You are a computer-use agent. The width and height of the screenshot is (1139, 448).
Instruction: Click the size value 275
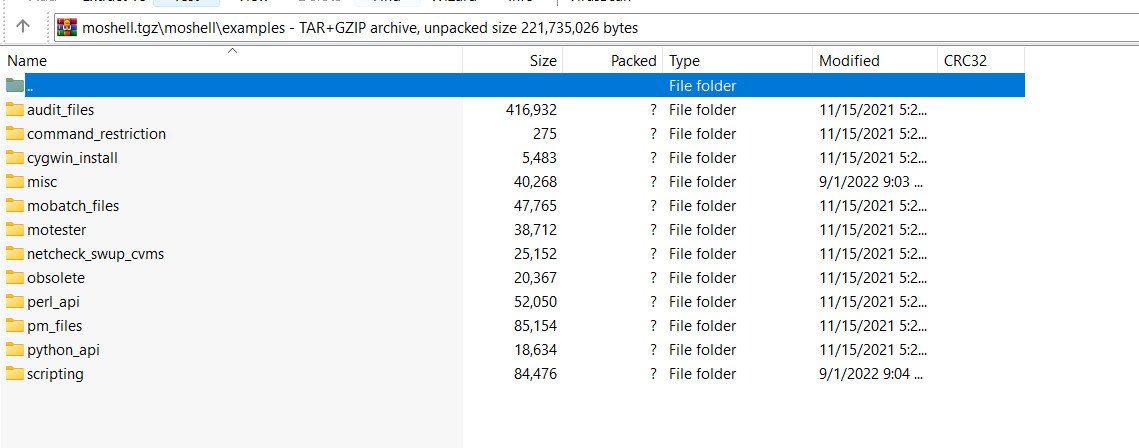[x=544, y=134]
